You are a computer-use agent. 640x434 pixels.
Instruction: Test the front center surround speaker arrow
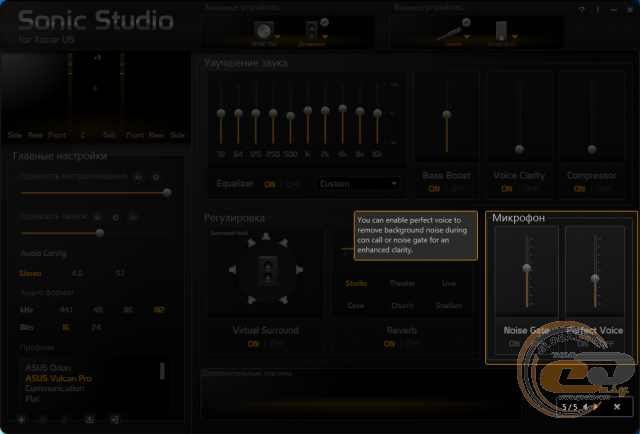coord(266,236)
